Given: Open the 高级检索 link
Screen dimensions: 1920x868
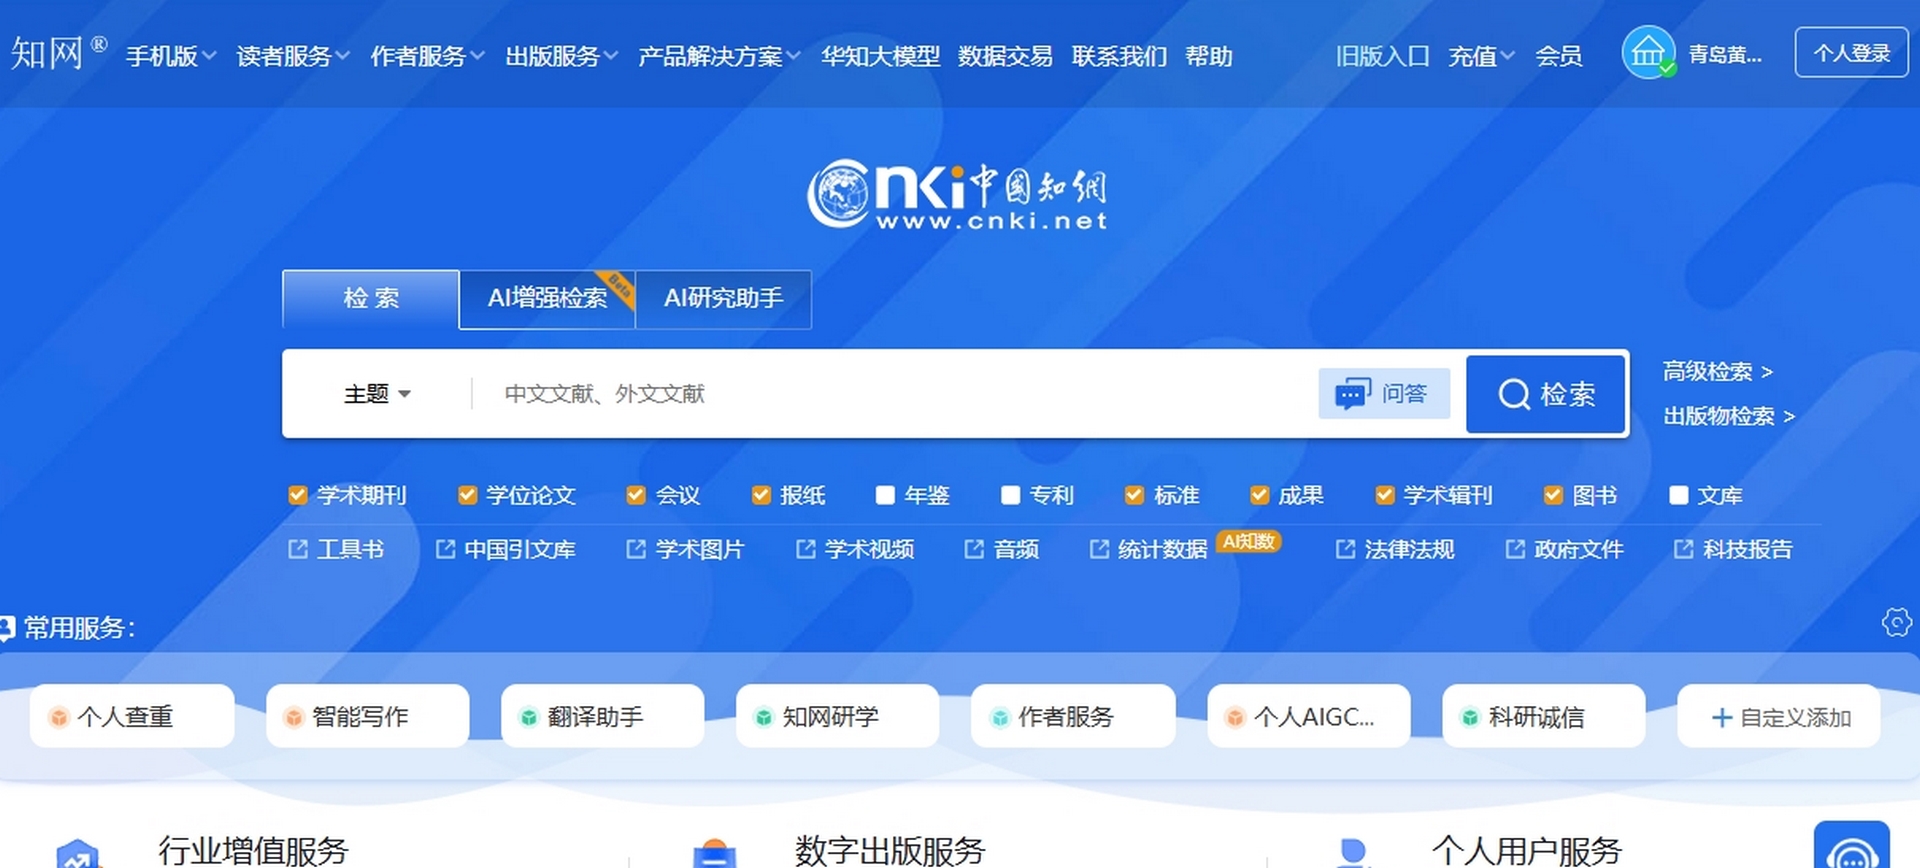Looking at the screenshot, I should (x=1716, y=372).
